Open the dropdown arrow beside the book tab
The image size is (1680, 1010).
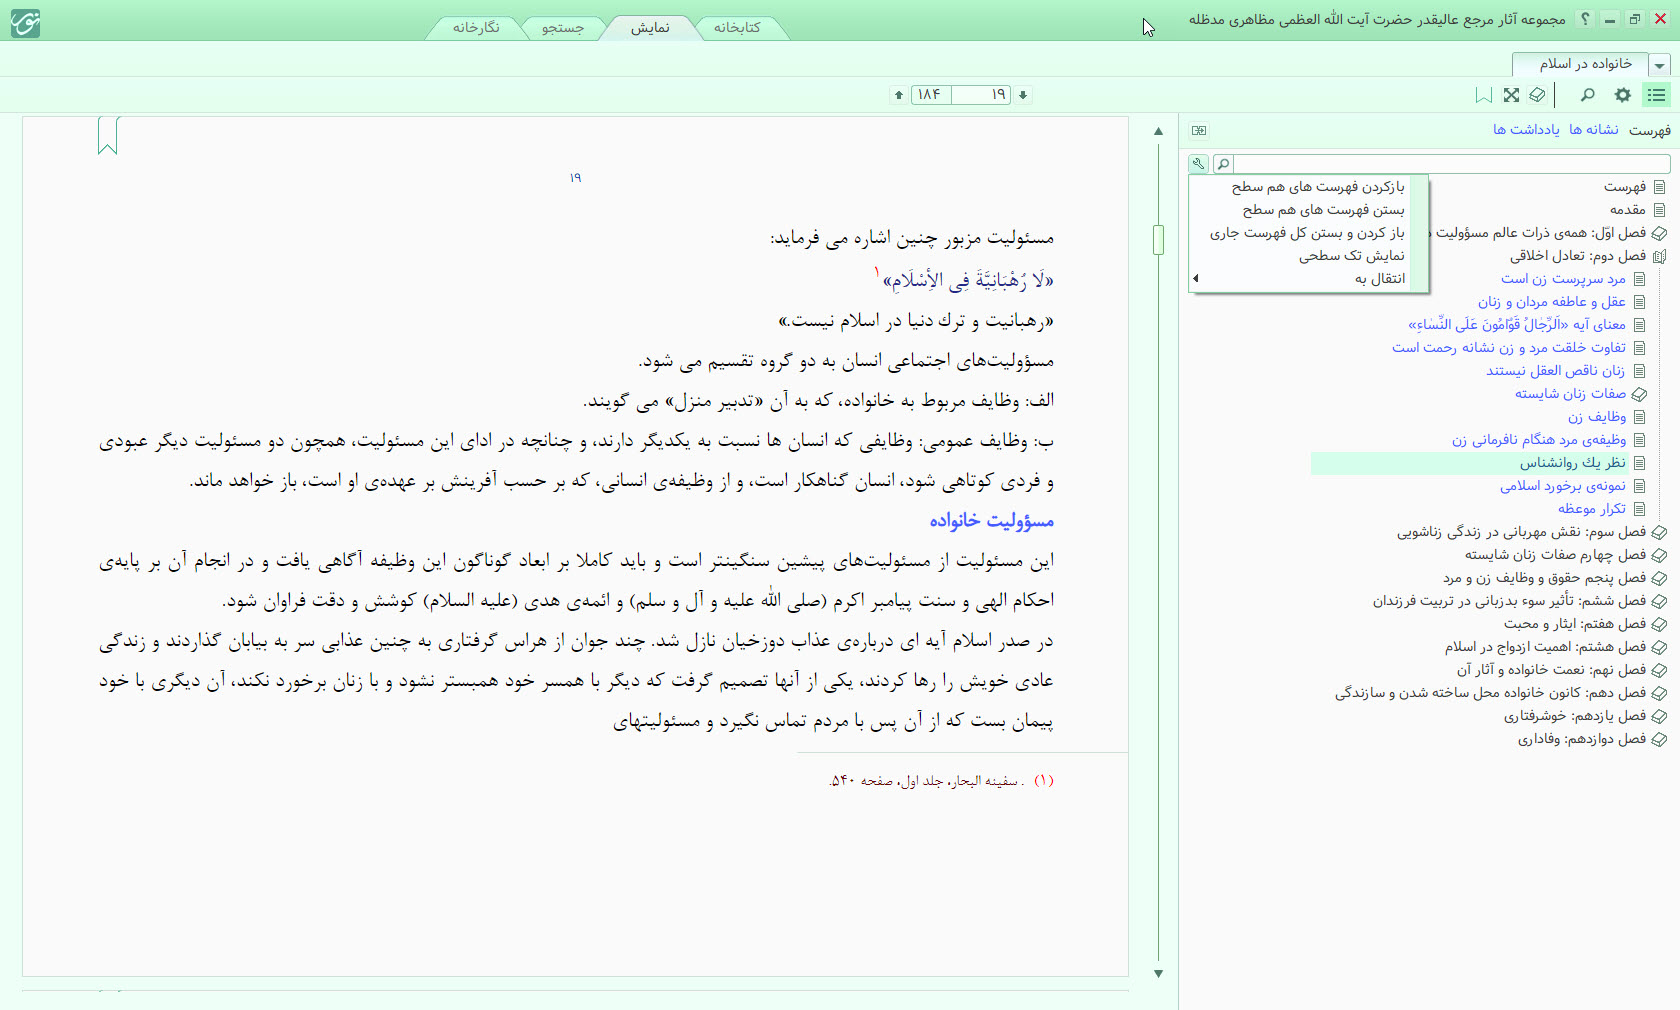coord(1660,65)
